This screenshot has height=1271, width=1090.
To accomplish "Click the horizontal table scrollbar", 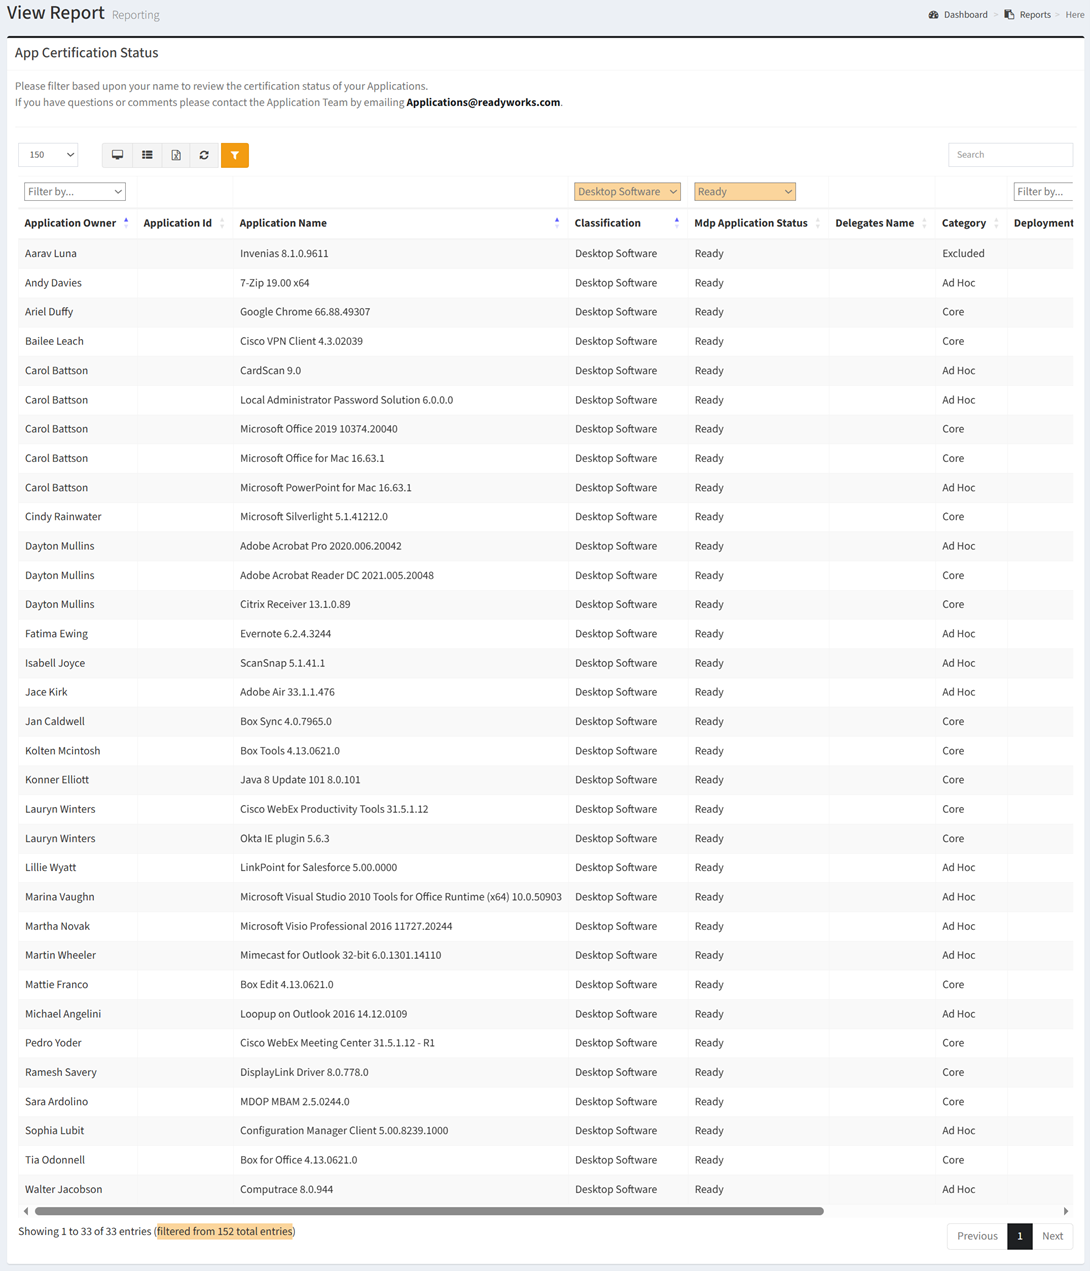I will point(428,1211).
